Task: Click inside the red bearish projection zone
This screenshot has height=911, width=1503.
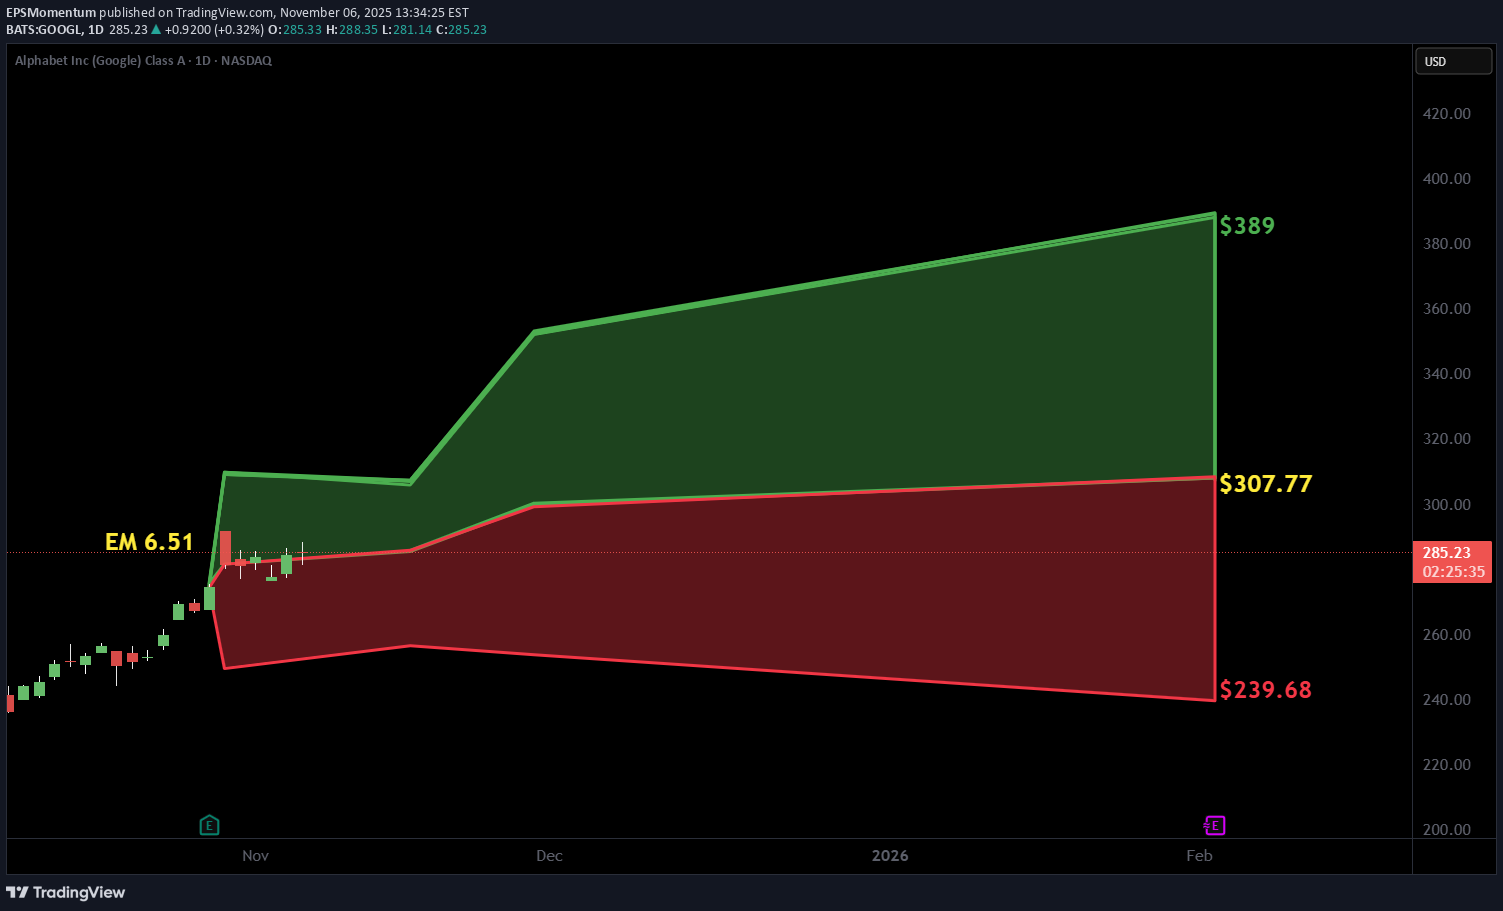Action: pos(800,580)
